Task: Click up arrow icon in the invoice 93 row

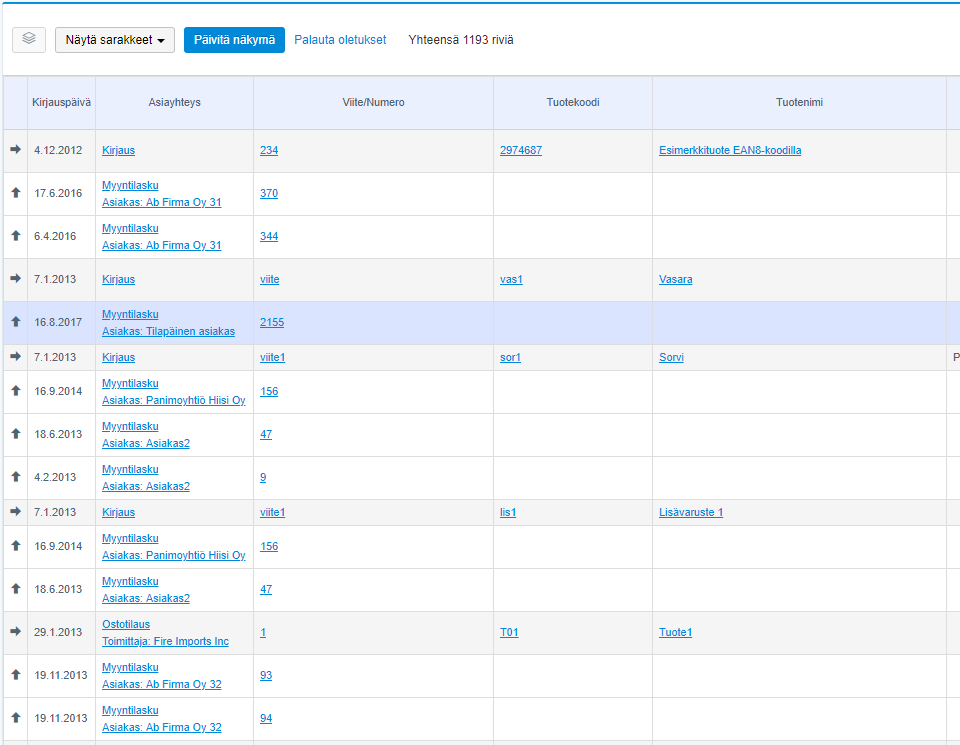Action: point(16,674)
